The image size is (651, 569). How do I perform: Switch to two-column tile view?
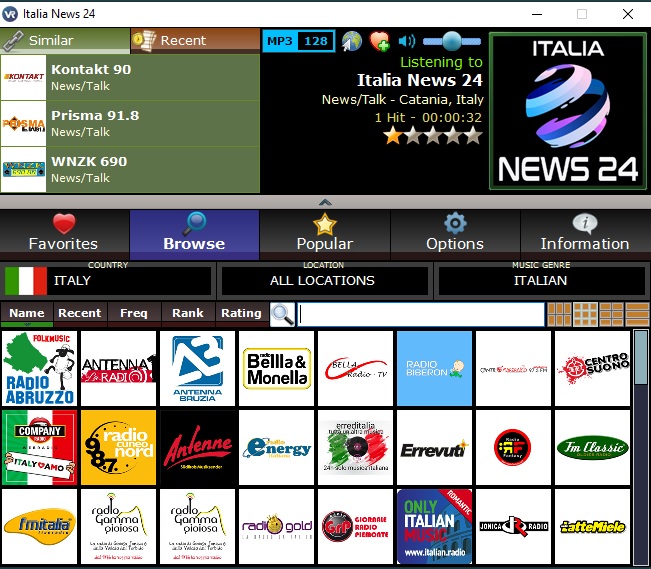[x=611, y=314]
